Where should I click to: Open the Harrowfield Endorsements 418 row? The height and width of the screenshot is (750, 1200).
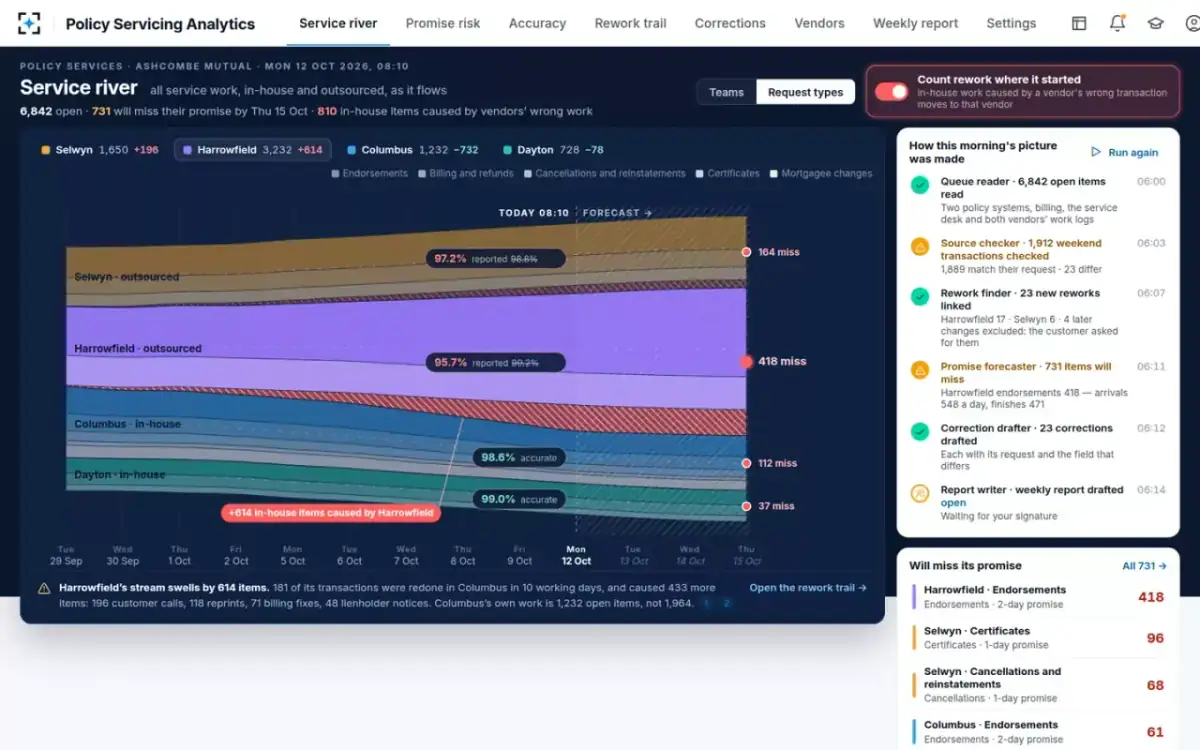tap(1038, 597)
